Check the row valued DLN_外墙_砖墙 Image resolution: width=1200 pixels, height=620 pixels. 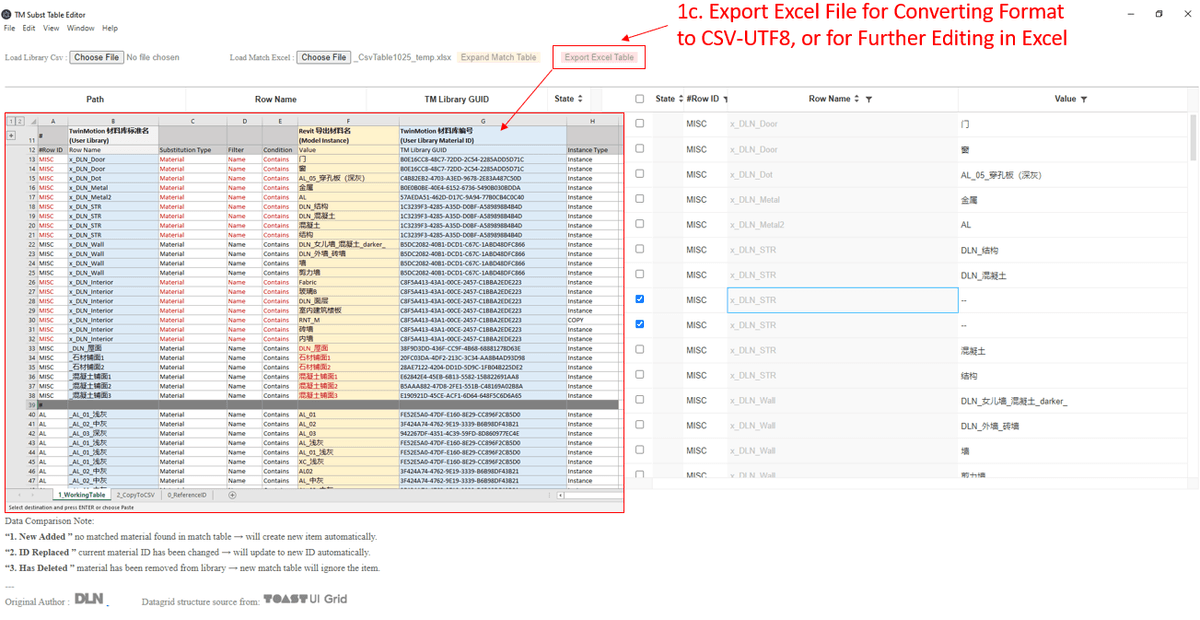(640, 424)
